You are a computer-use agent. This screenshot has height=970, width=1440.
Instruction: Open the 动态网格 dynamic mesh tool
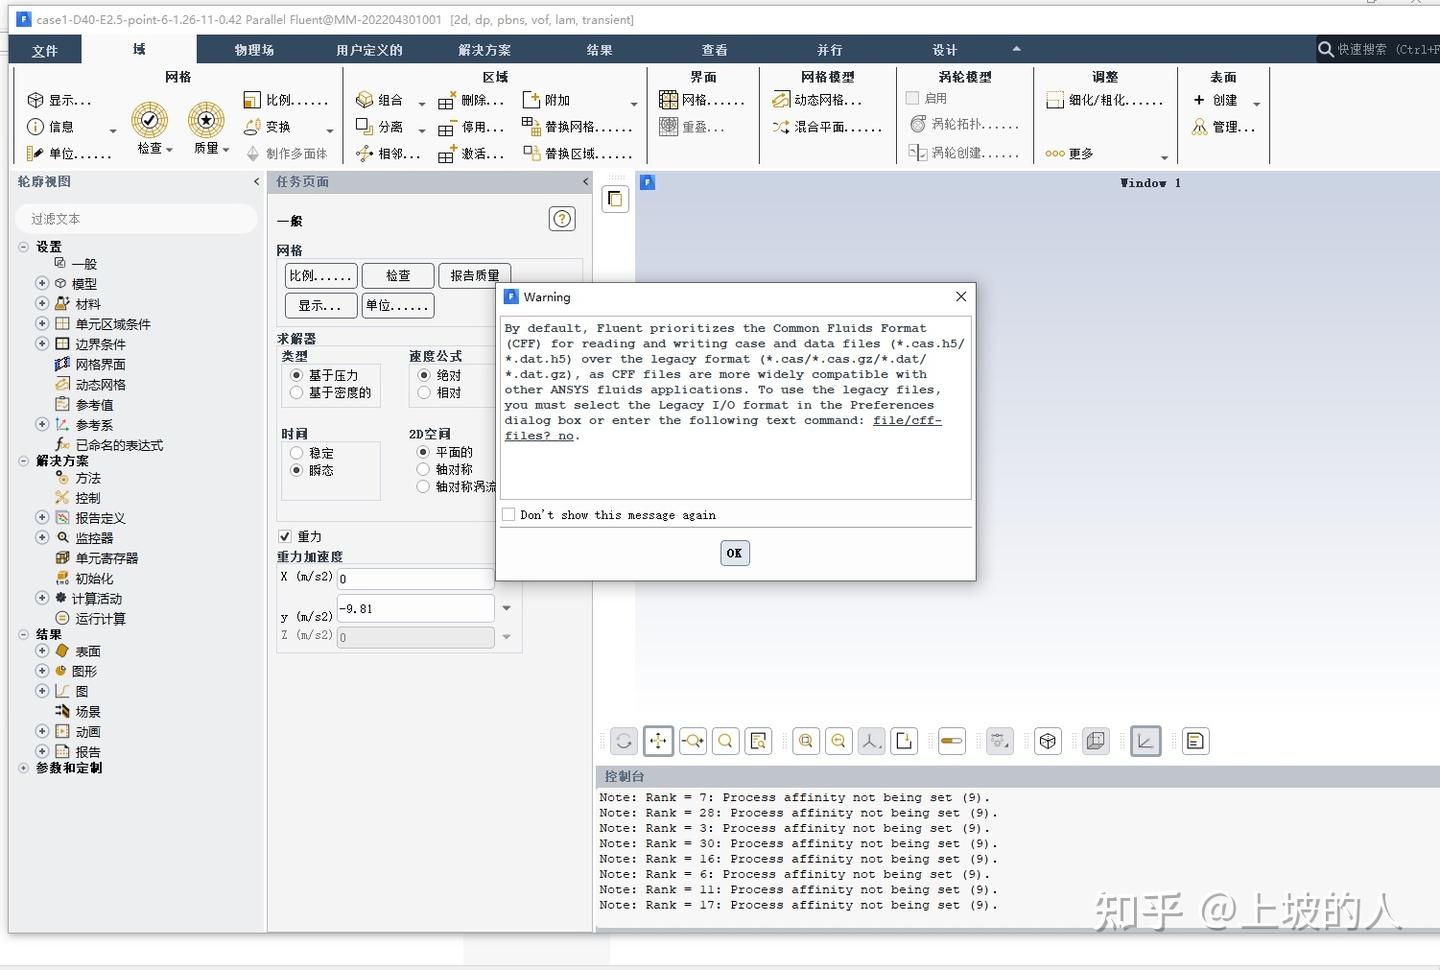coord(826,99)
